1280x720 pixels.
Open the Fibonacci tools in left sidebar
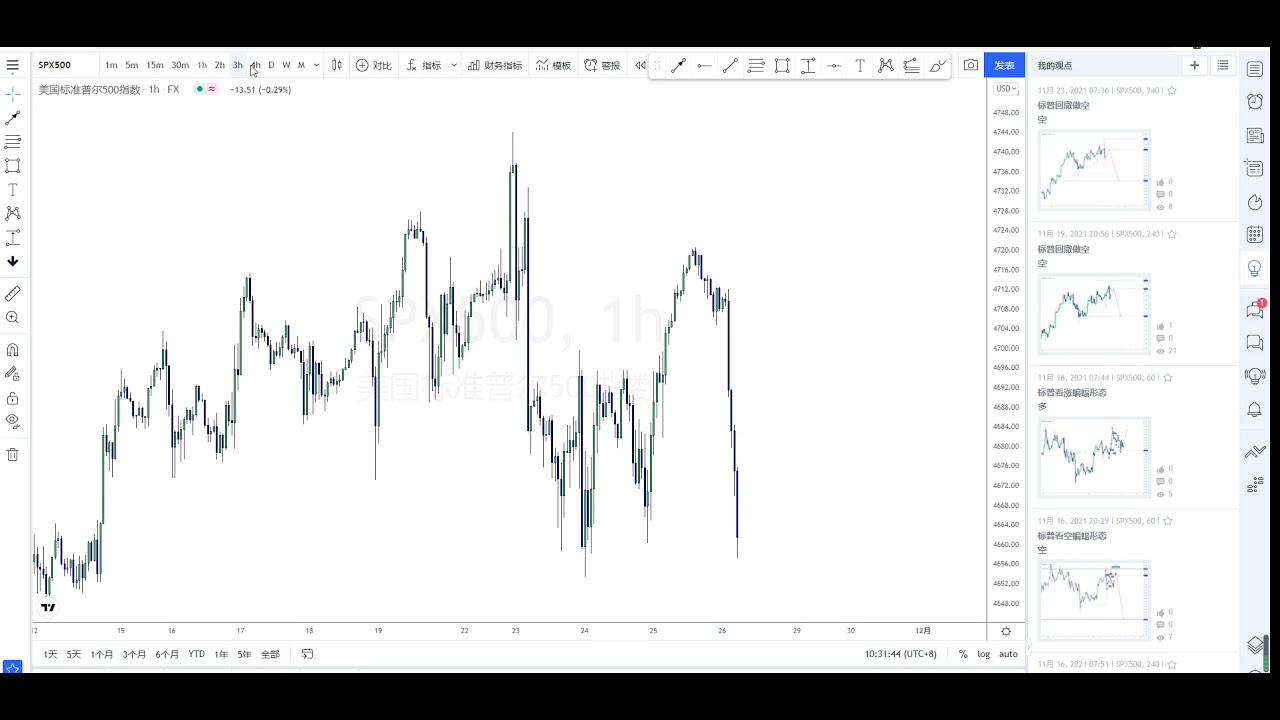click(x=12, y=142)
